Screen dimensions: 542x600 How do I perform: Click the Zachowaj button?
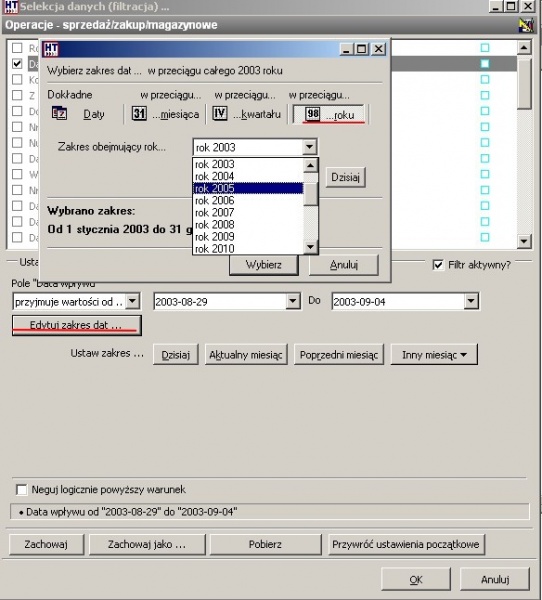(46, 545)
